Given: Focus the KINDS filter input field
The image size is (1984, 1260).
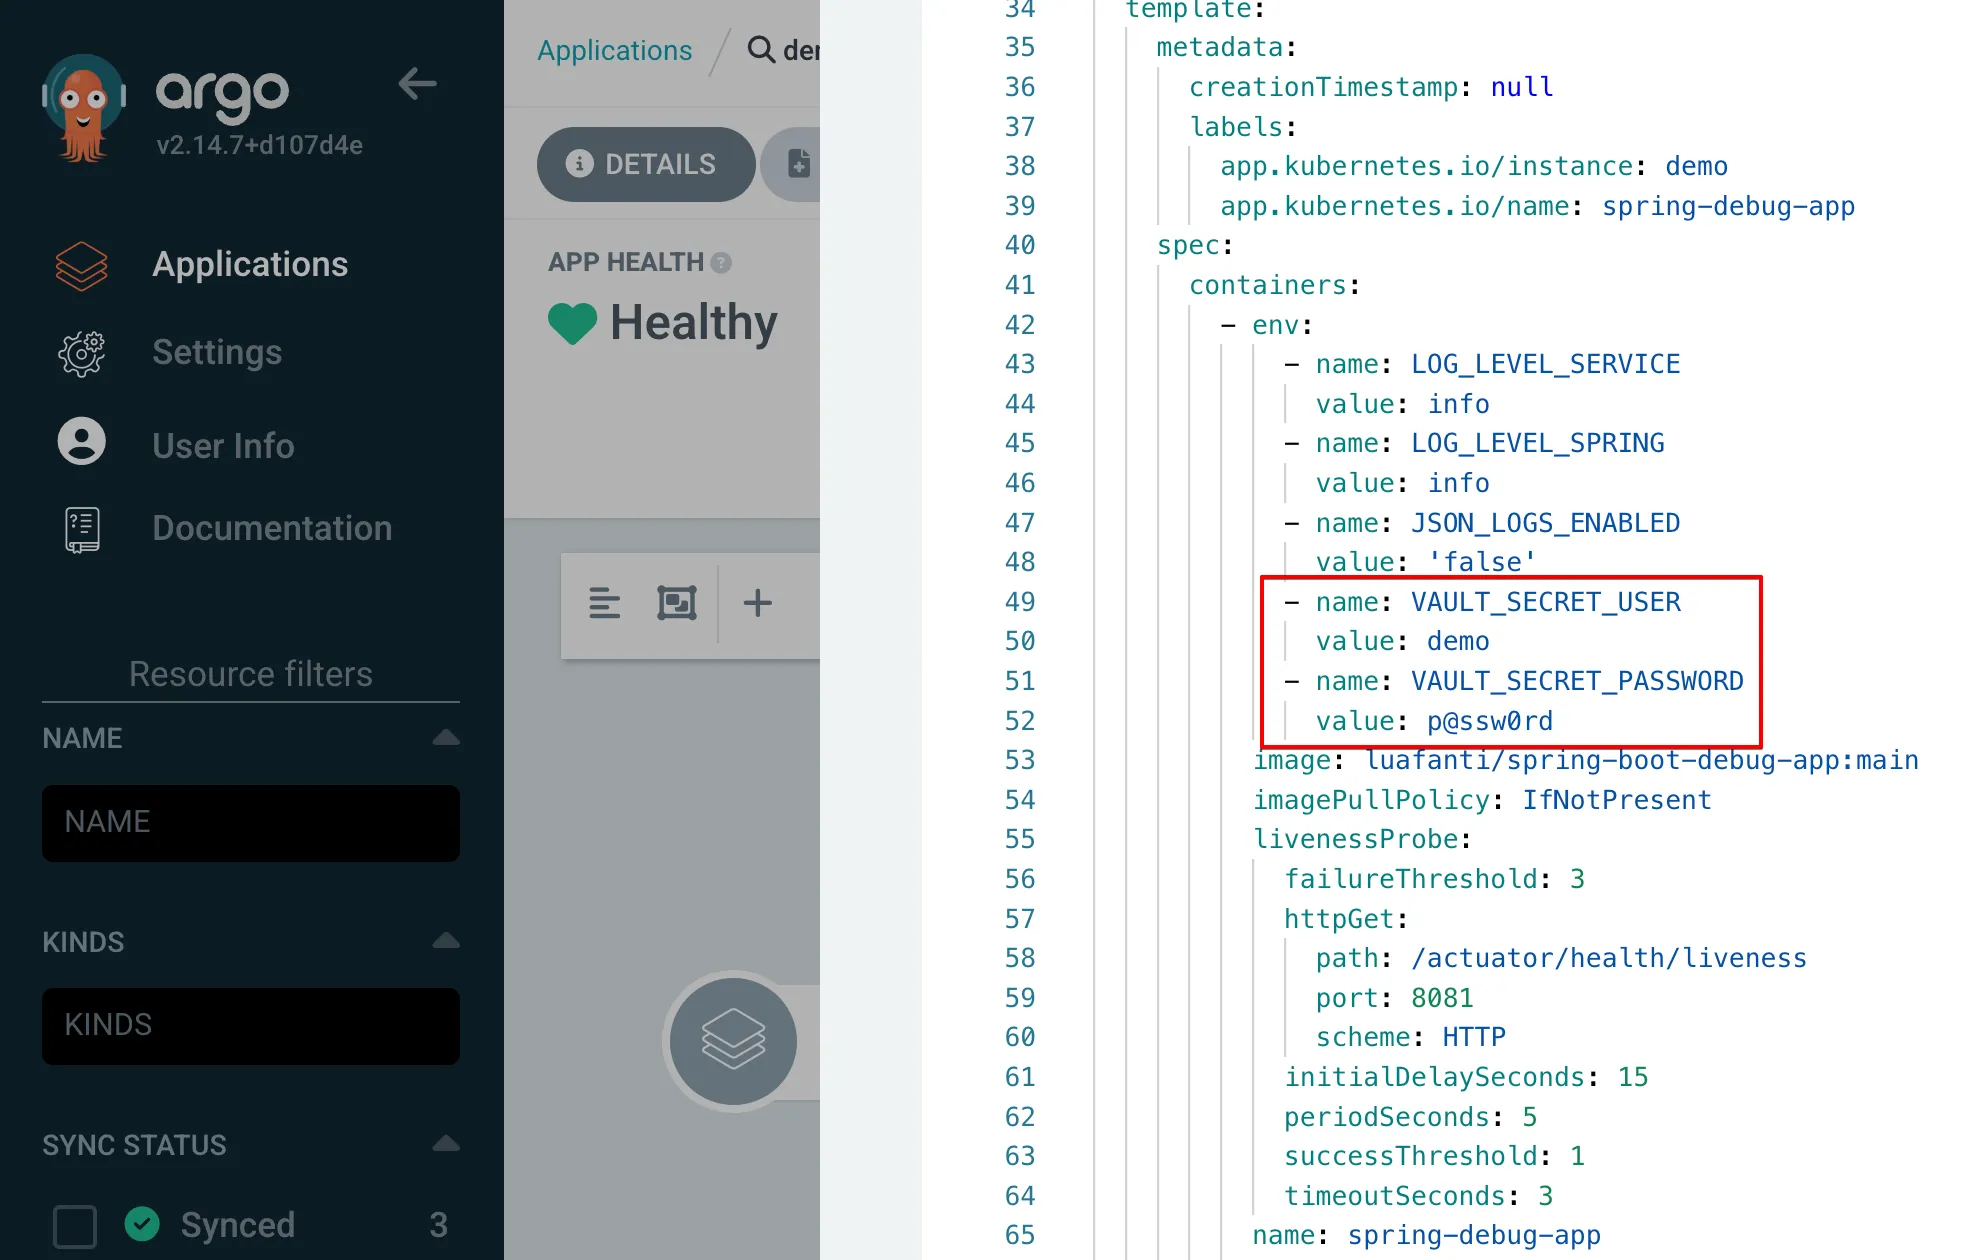Looking at the screenshot, I should [x=251, y=1026].
